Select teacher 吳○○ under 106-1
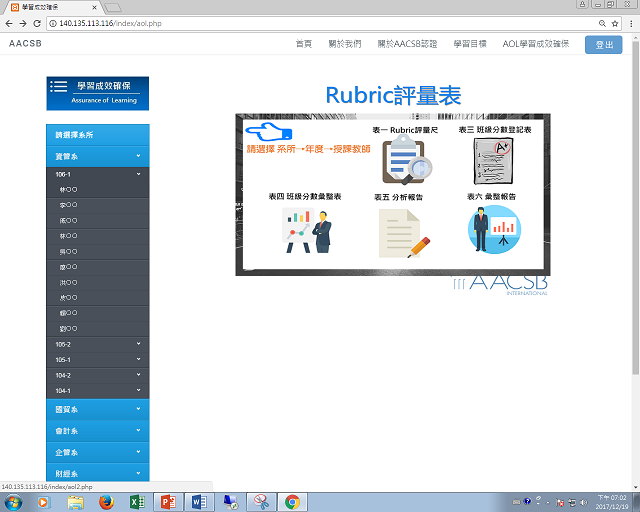 click(x=98, y=252)
